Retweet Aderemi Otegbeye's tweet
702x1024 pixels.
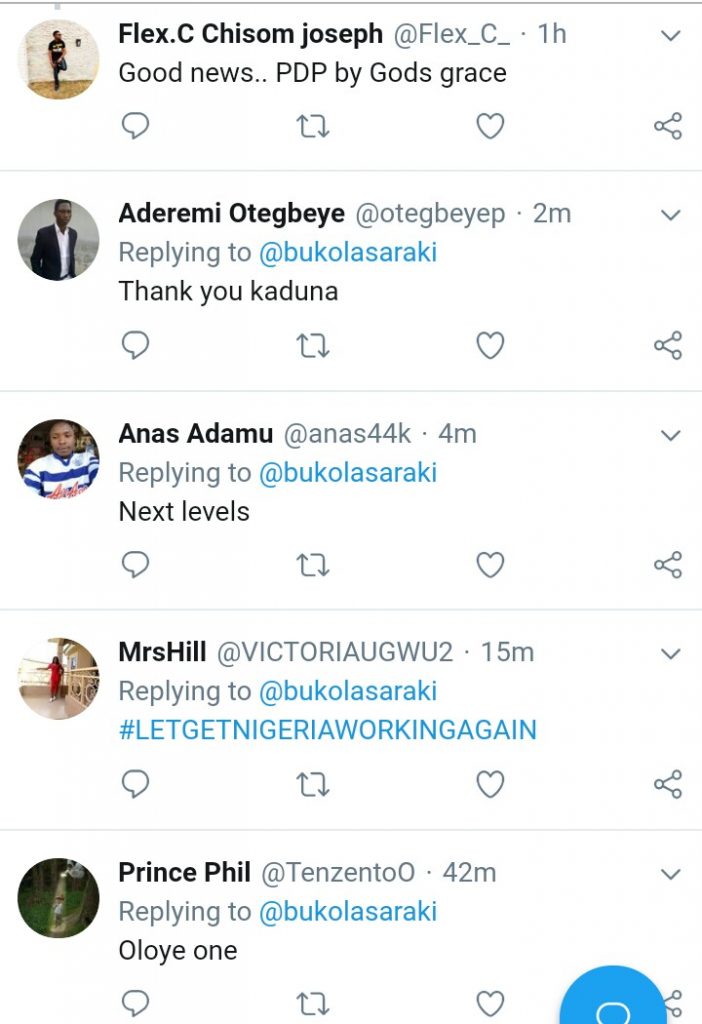pos(313,346)
